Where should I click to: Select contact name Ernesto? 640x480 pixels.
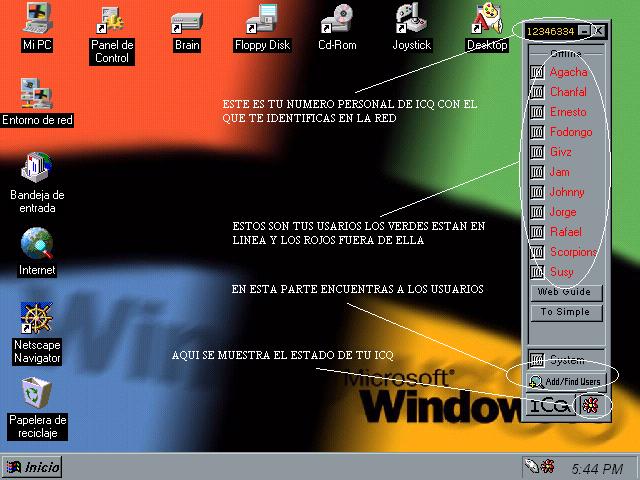(568, 112)
